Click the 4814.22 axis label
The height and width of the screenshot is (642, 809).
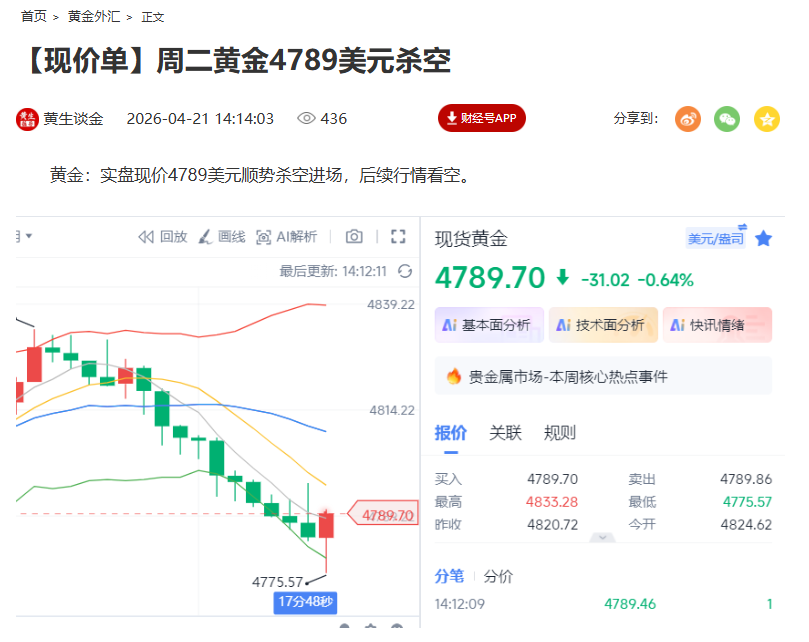tap(392, 410)
